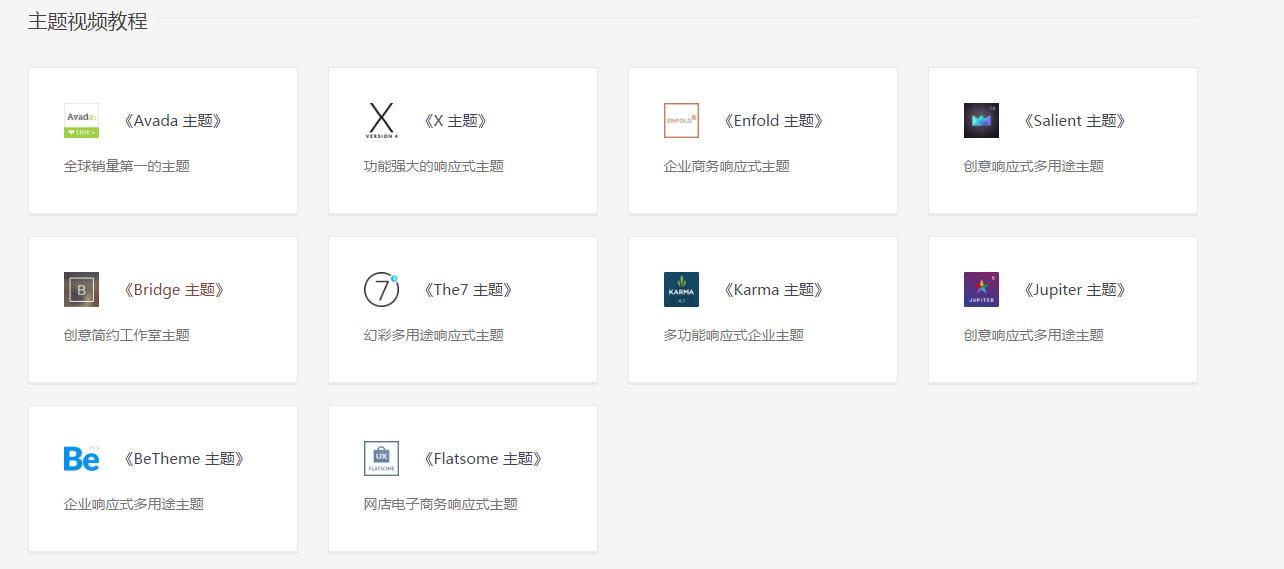Click the description 多功能响应式企业主题
Image resolution: width=1284 pixels, height=569 pixels.
(734, 335)
